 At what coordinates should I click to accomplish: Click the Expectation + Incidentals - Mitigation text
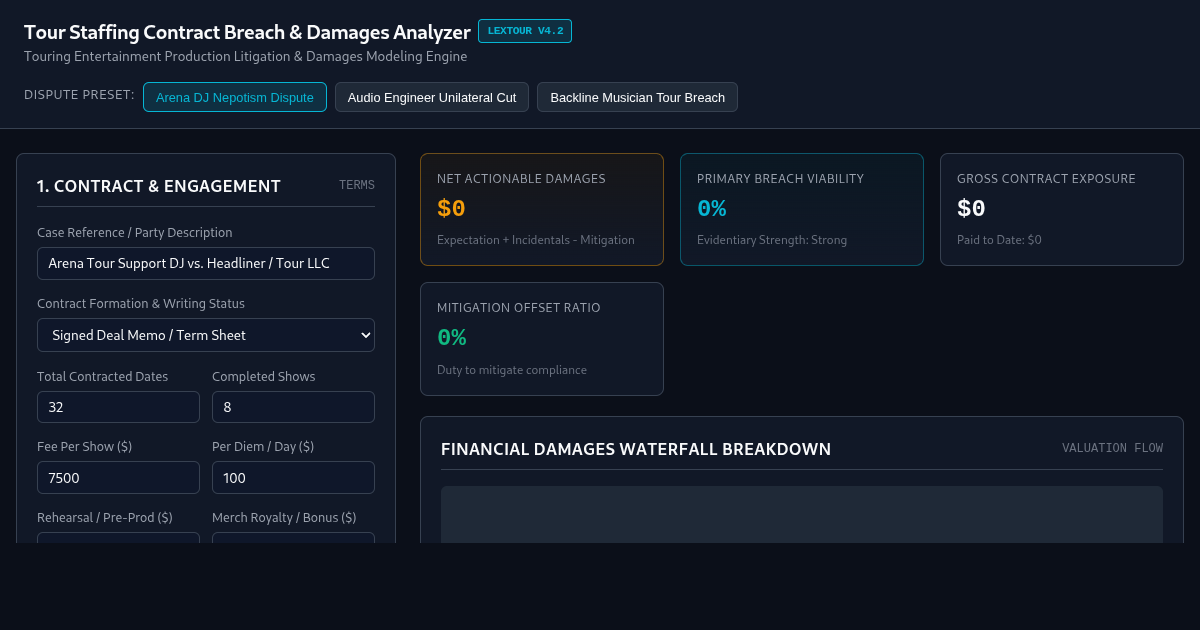click(x=536, y=240)
